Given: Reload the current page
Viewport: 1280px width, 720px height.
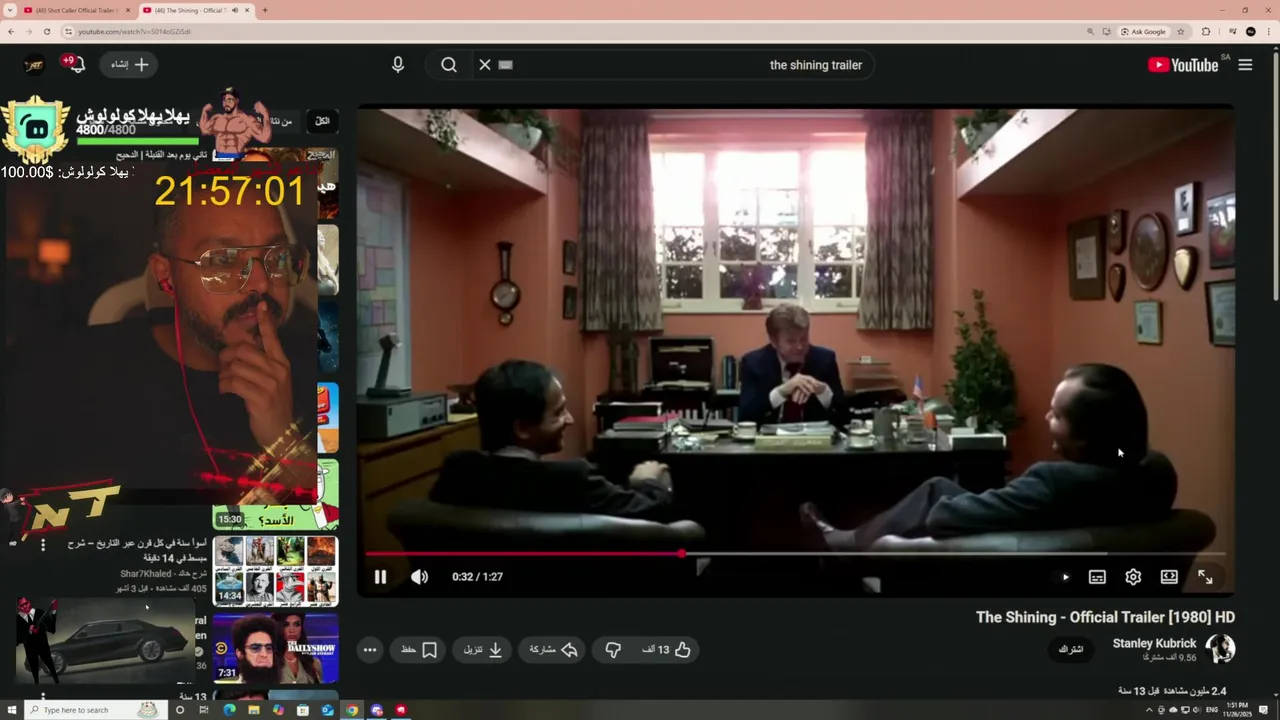Looking at the screenshot, I should click(x=46, y=31).
